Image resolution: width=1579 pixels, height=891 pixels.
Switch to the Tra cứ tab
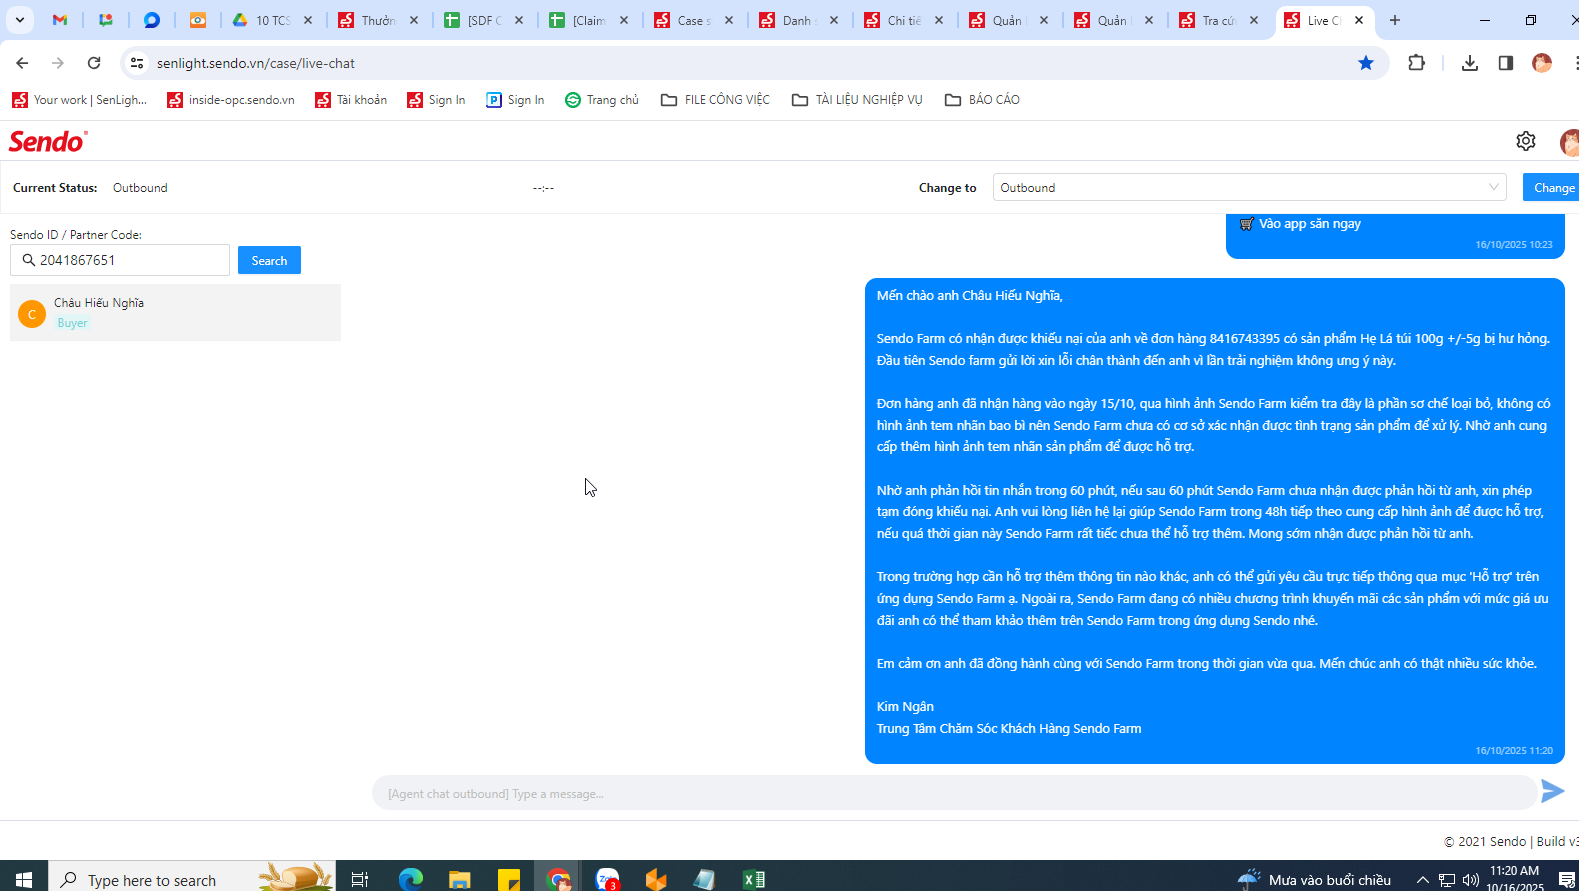(x=1219, y=20)
